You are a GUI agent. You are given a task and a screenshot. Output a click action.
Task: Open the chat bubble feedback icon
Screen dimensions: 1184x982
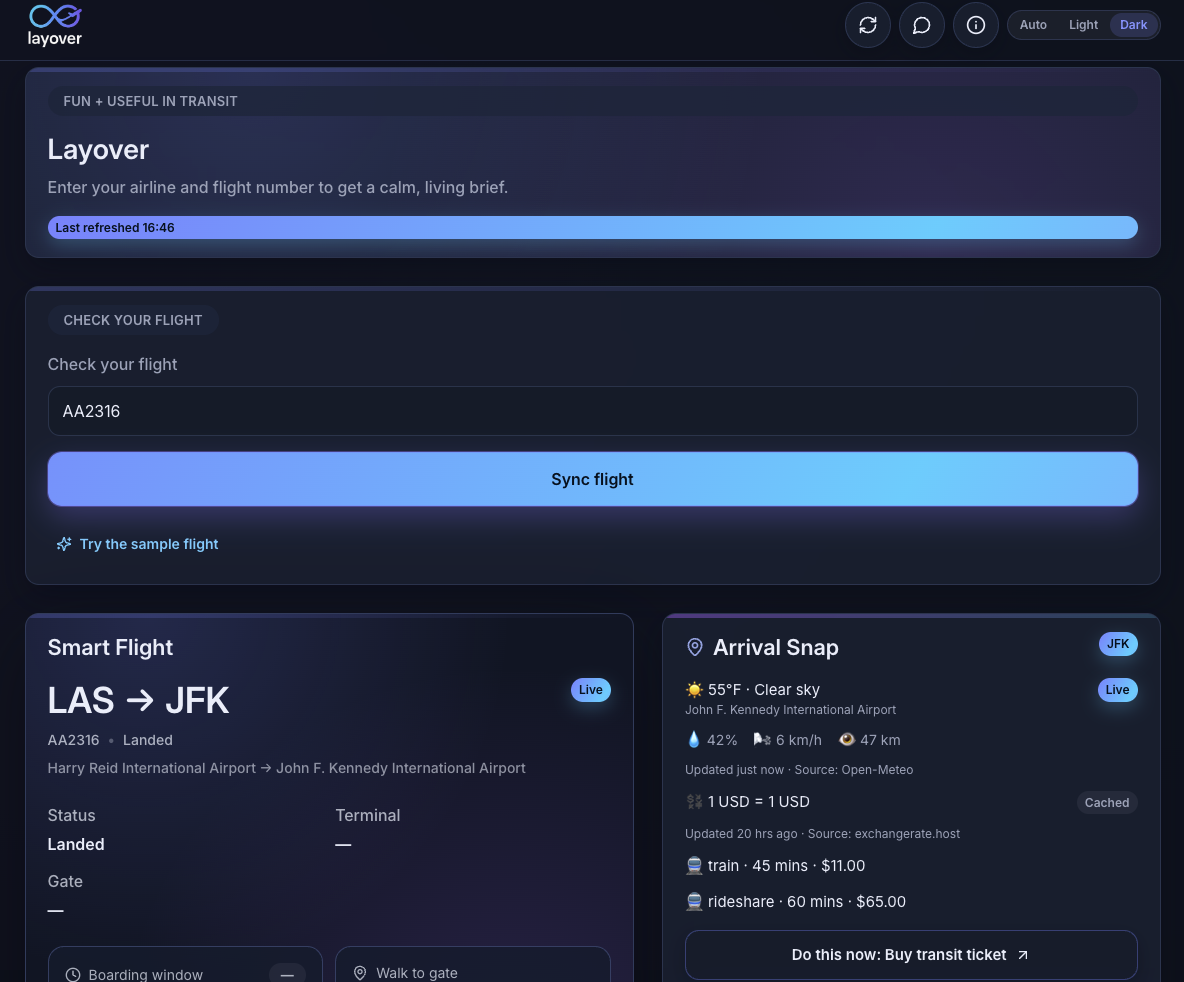point(921,25)
